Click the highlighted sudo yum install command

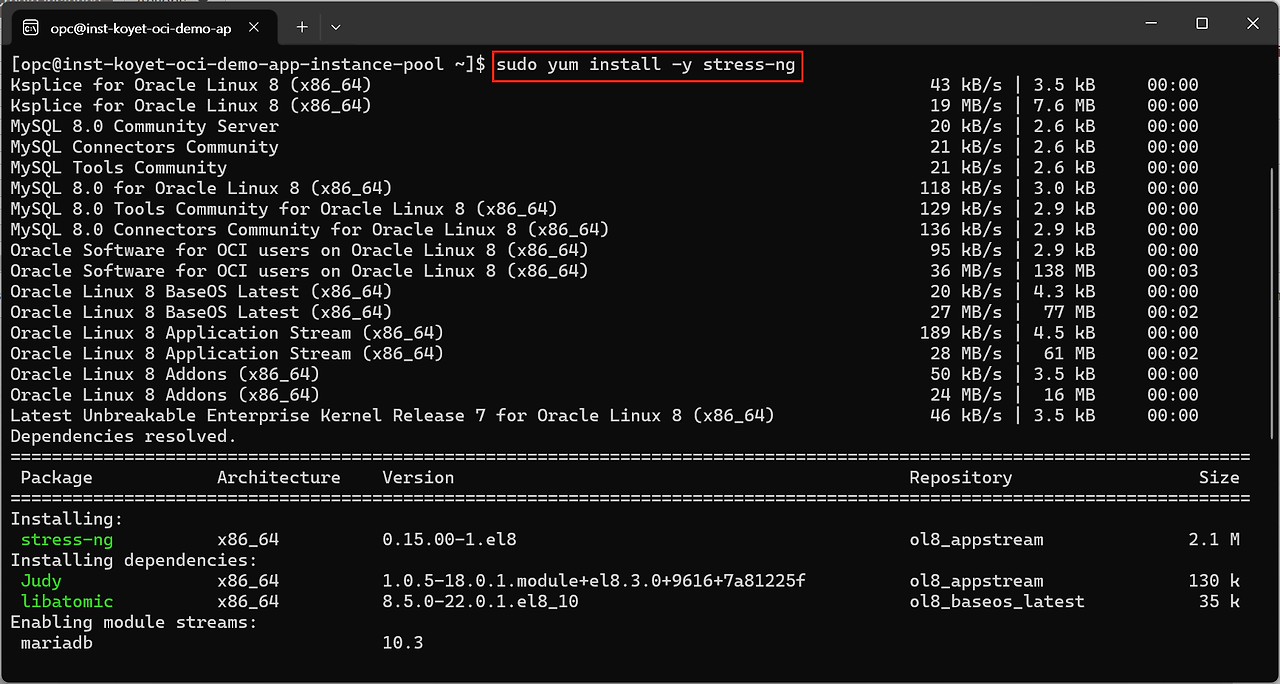648,65
